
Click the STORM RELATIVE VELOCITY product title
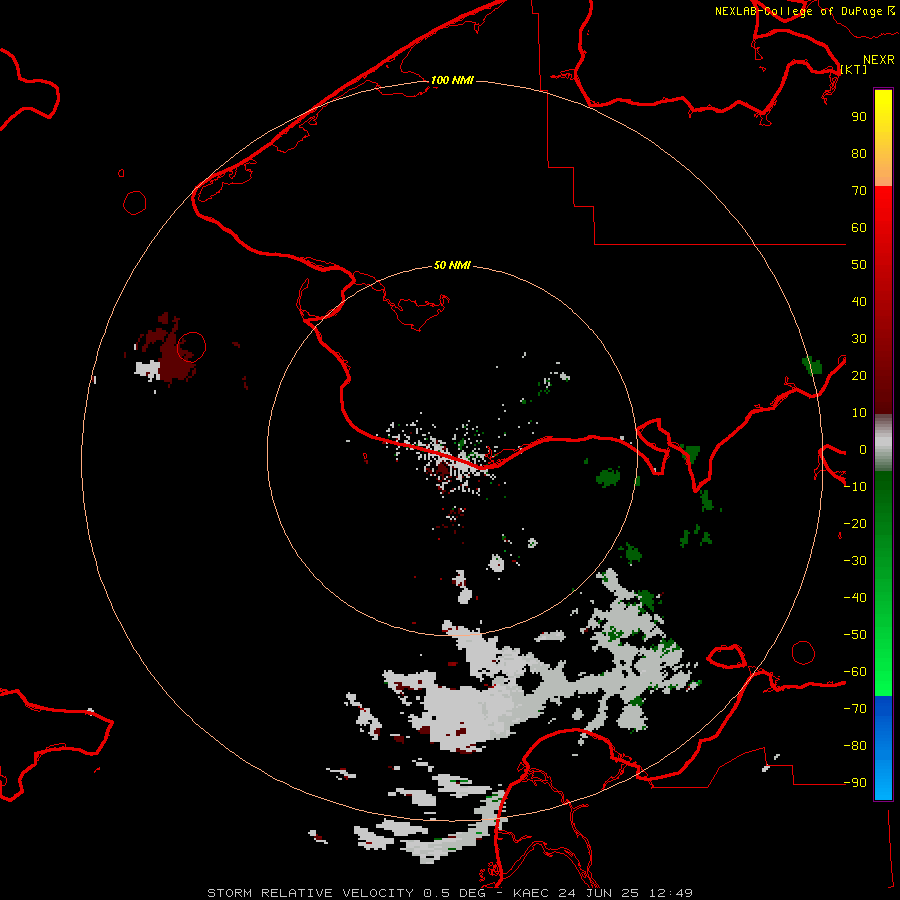[311, 893]
